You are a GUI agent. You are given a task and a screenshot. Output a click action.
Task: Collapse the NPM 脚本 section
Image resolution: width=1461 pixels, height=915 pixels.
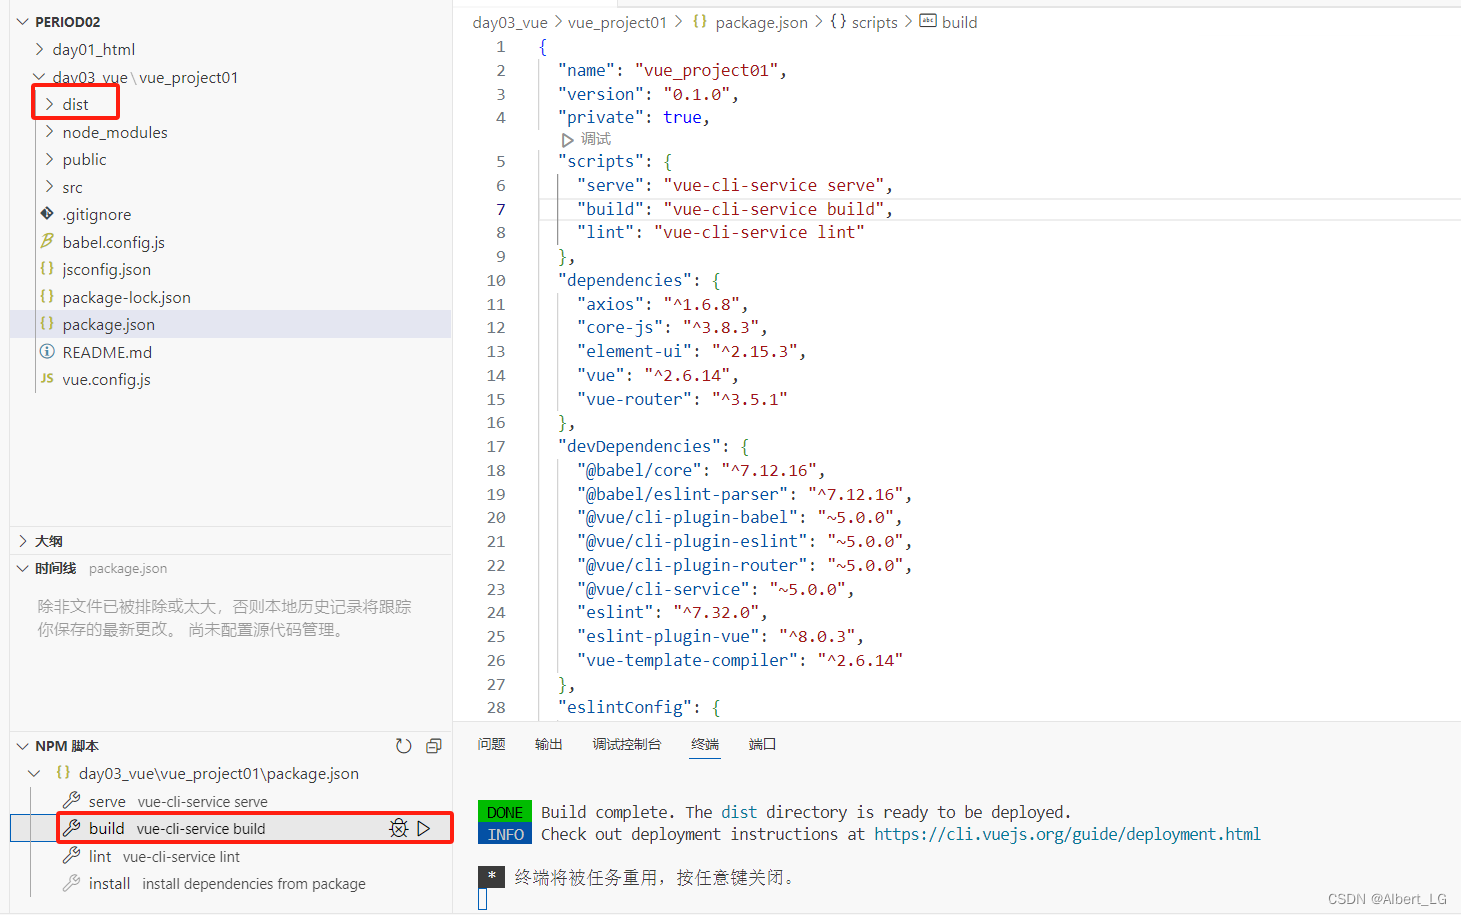coord(23,746)
